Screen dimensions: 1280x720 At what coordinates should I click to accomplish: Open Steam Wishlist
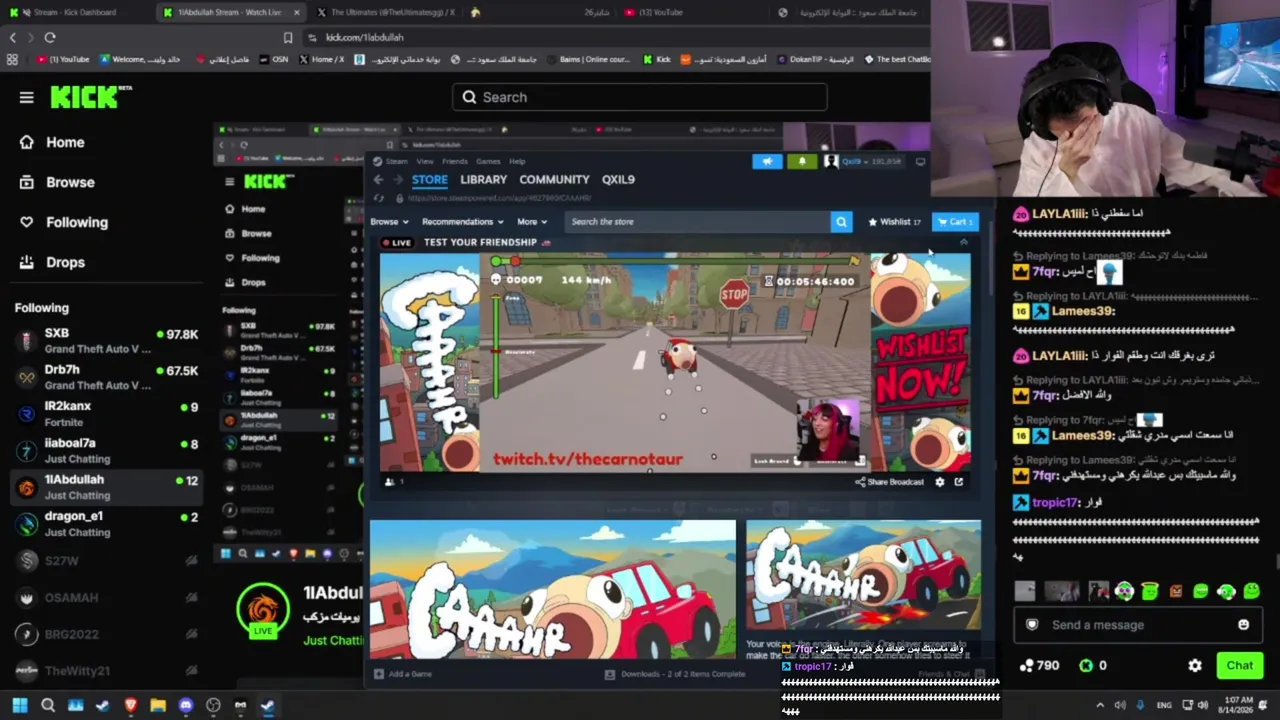(895, 222)
